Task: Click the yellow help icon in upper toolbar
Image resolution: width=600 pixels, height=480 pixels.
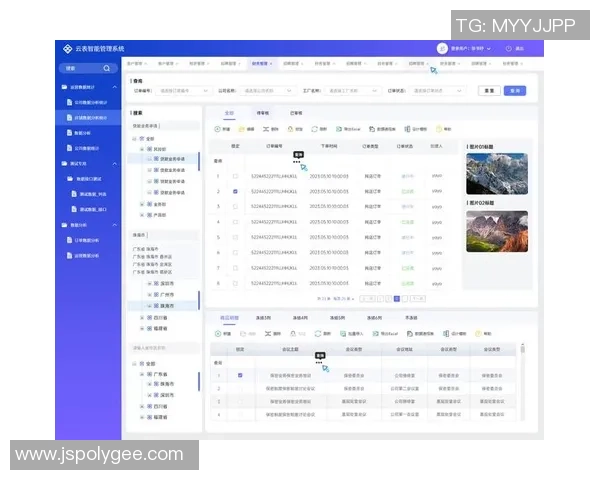Action: click(439, 129)
